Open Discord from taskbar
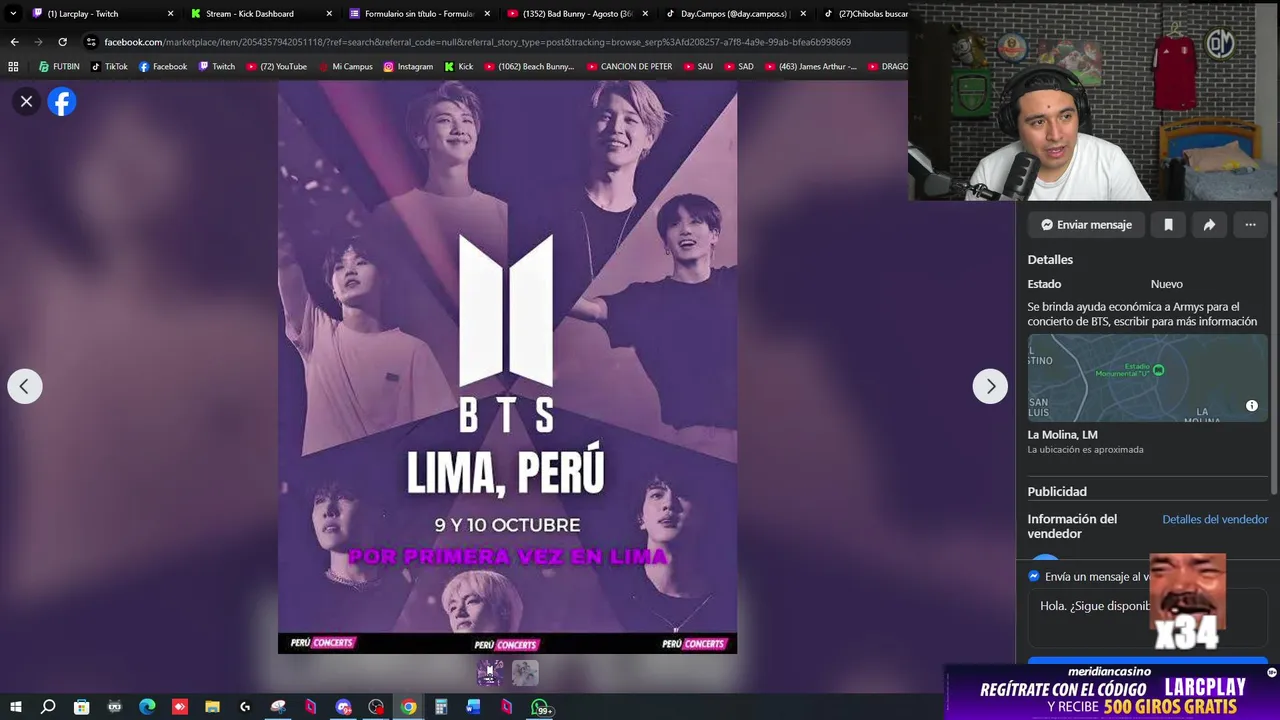Screen dimensions: 1280x720 343,707
